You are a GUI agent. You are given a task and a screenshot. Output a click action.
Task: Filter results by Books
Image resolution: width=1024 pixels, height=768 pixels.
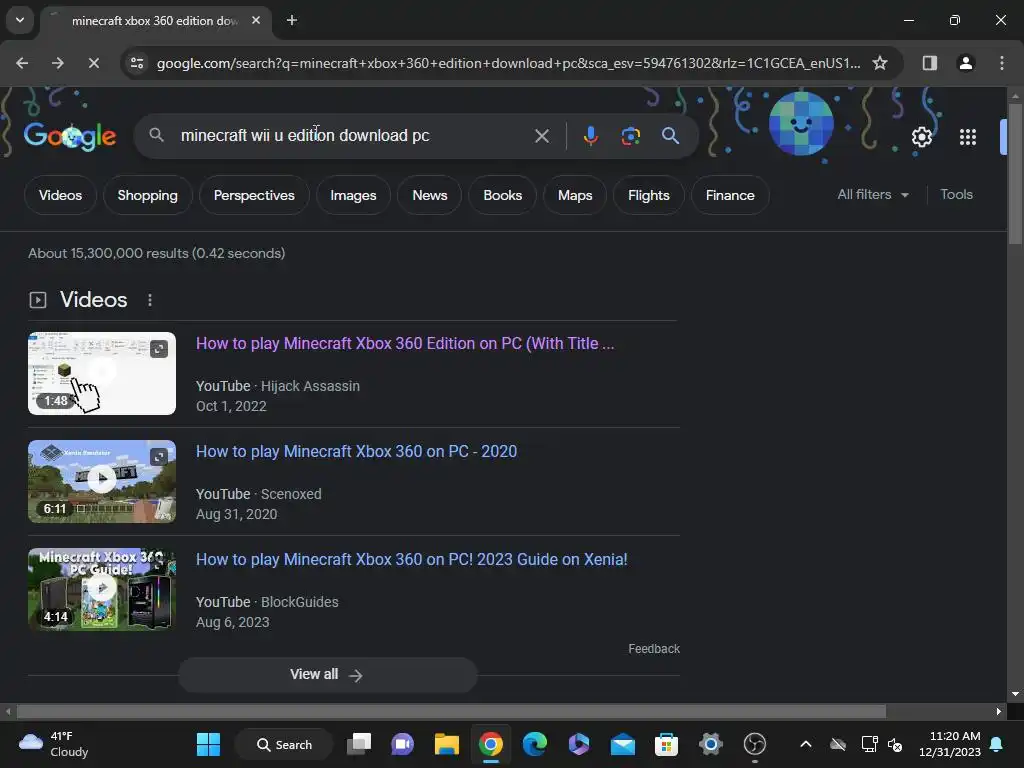tap(502, 195)
